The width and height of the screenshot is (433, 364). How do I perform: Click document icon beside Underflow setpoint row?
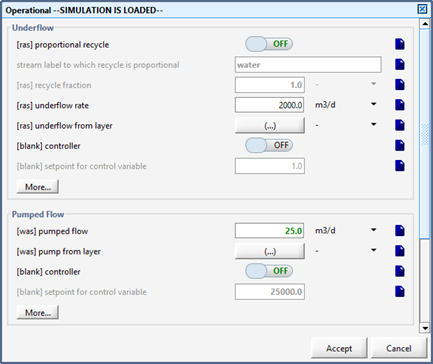point(400,166)
